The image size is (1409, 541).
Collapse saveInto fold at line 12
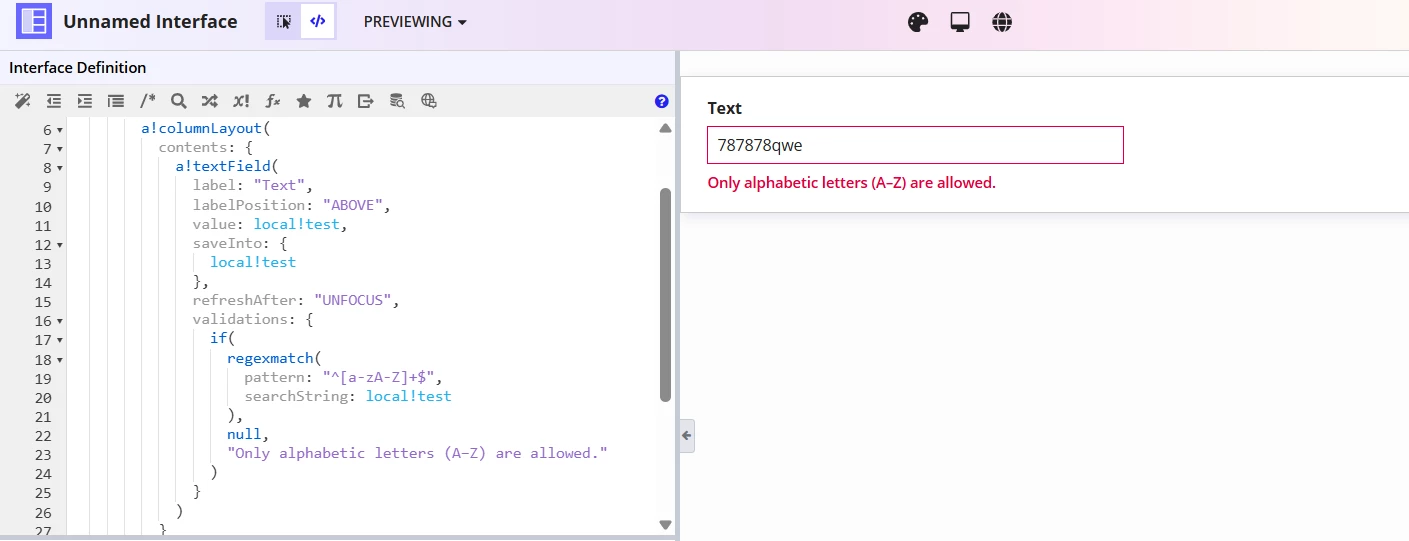59,245
